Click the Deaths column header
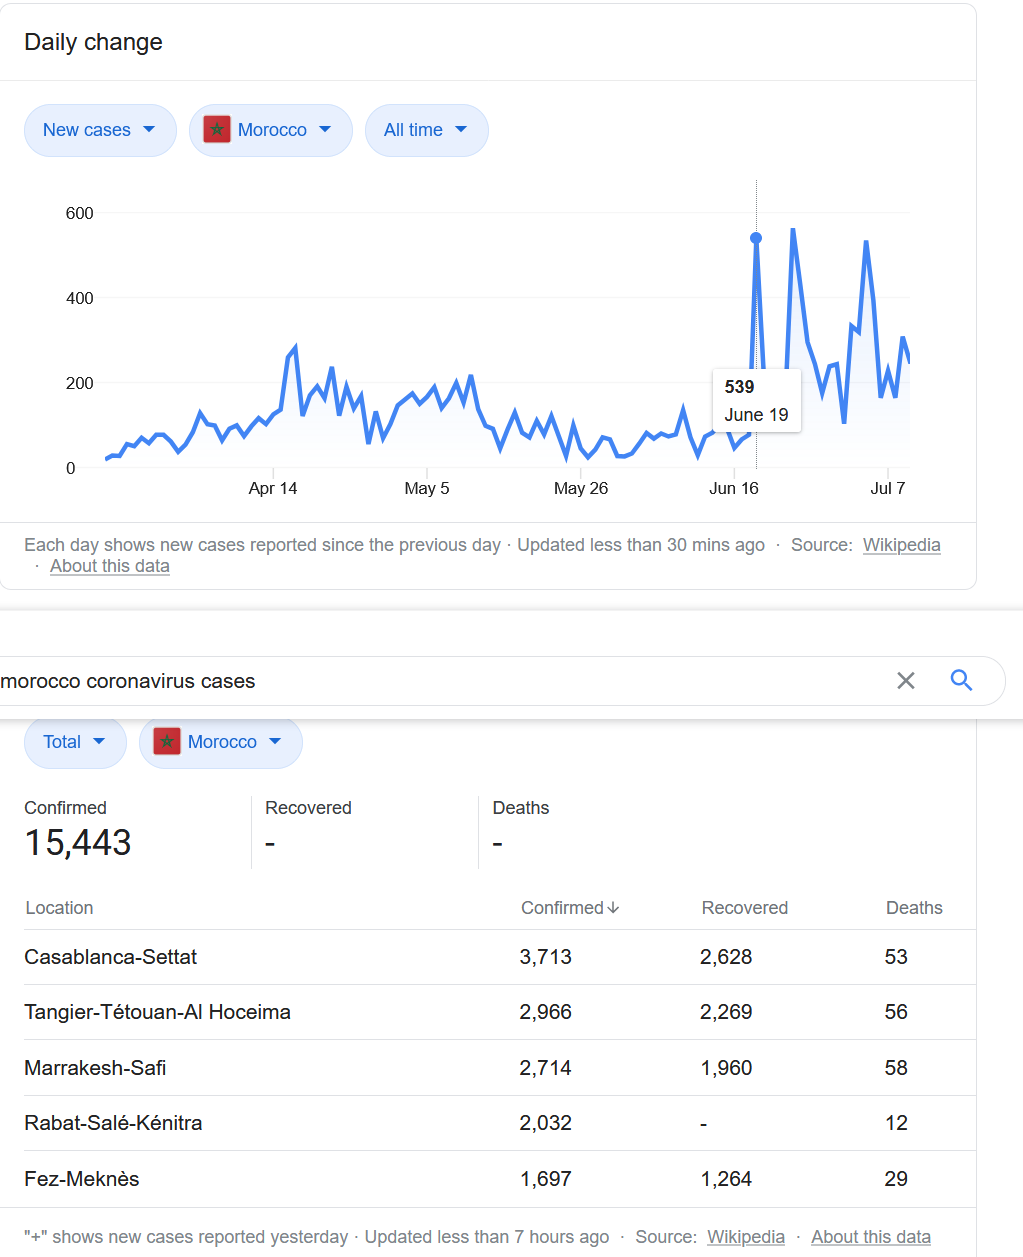The width and height of the screenshot is (1023, 1257). [914, 908]
